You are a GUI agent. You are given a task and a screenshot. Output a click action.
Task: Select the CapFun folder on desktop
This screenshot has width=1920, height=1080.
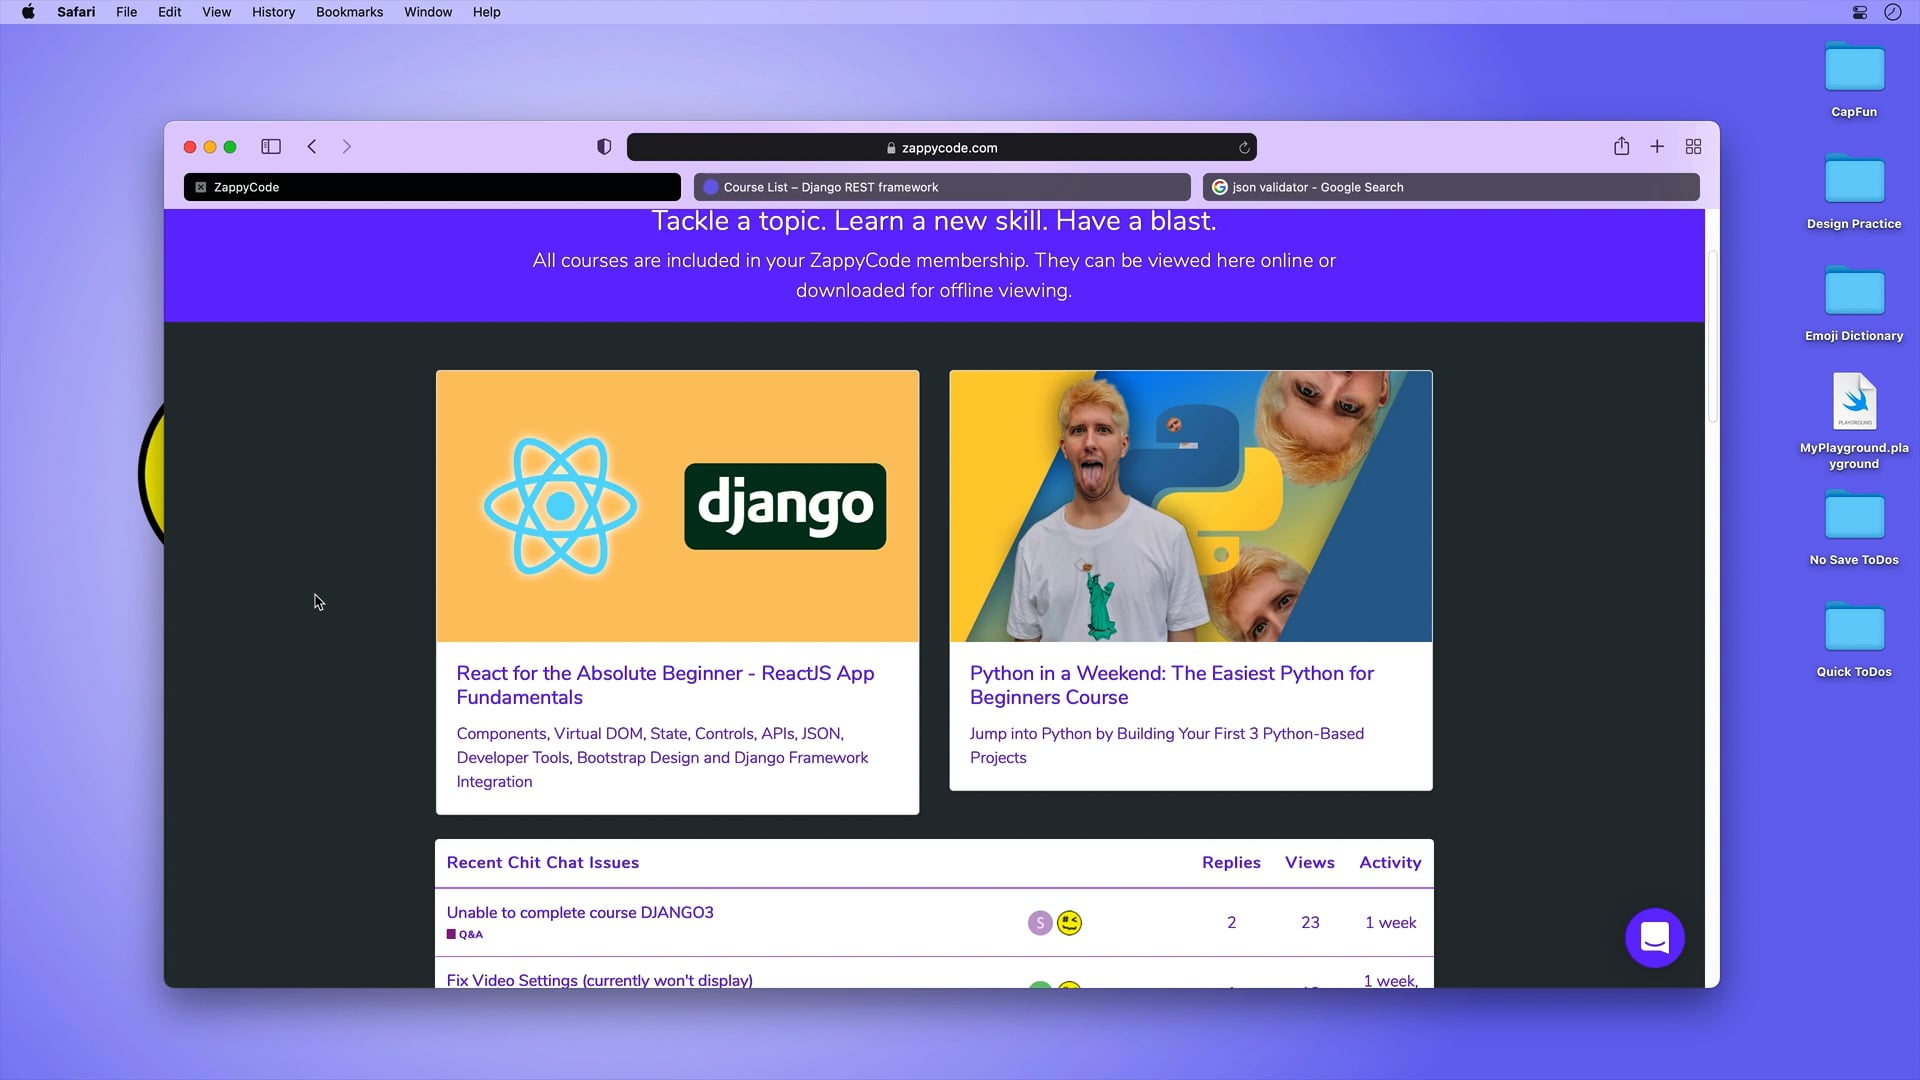1854,80
